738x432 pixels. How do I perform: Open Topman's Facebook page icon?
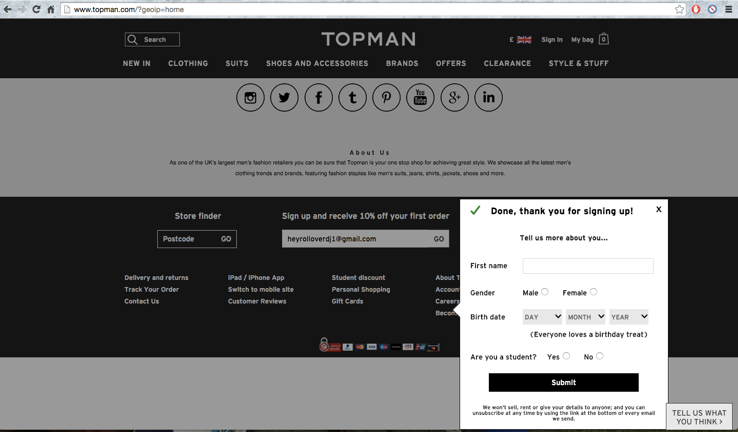319,97
